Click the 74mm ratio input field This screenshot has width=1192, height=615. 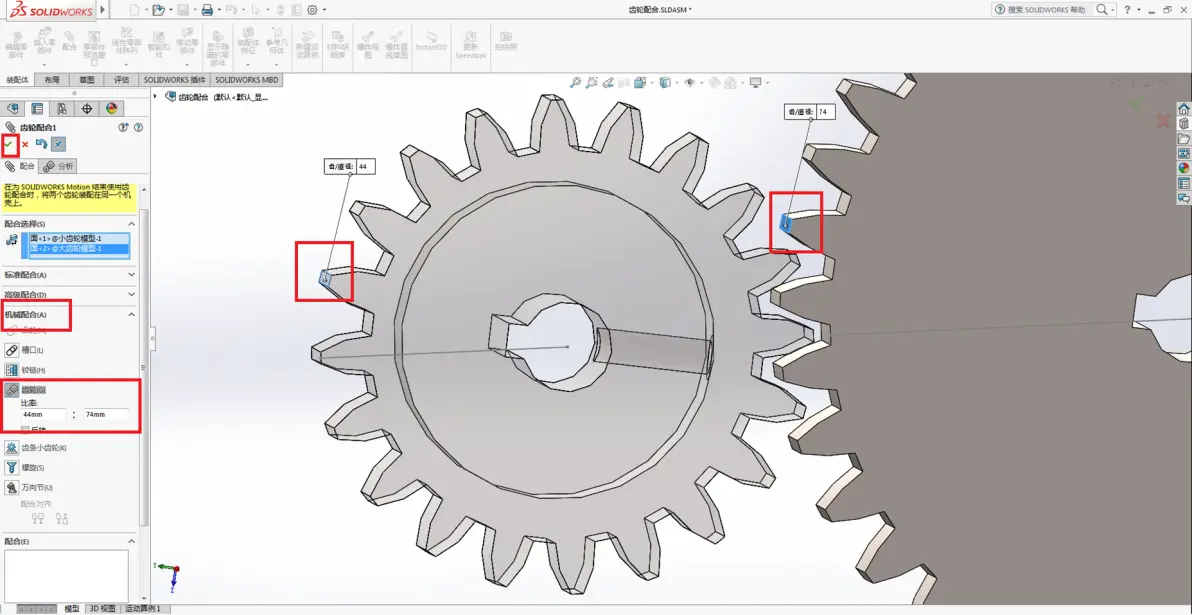coord(106,414)
